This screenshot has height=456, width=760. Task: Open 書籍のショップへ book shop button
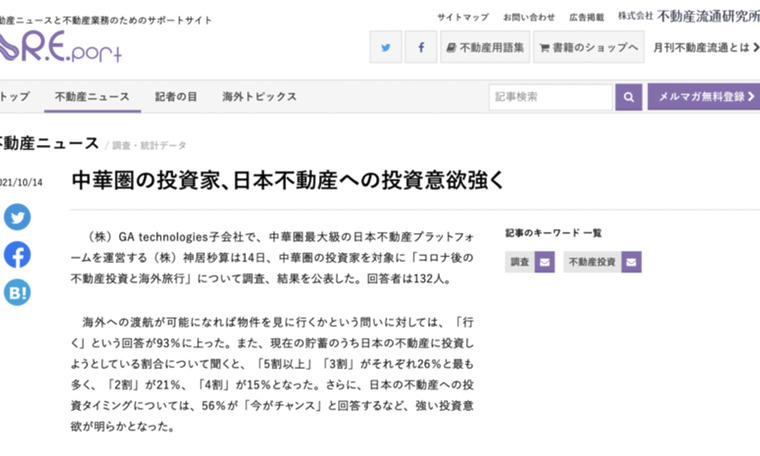pyautogui.click(x=587, y=47)
